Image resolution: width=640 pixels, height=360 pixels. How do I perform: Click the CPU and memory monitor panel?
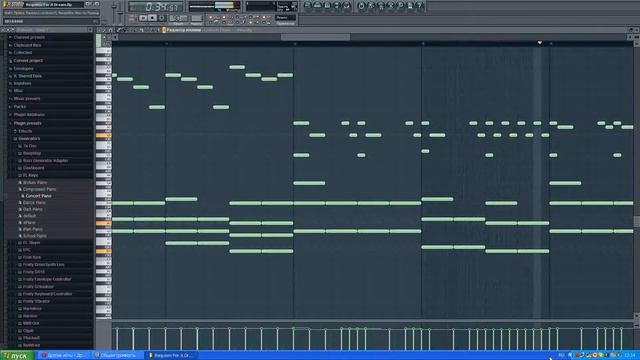pyautogui.click(x=272, y=6)
